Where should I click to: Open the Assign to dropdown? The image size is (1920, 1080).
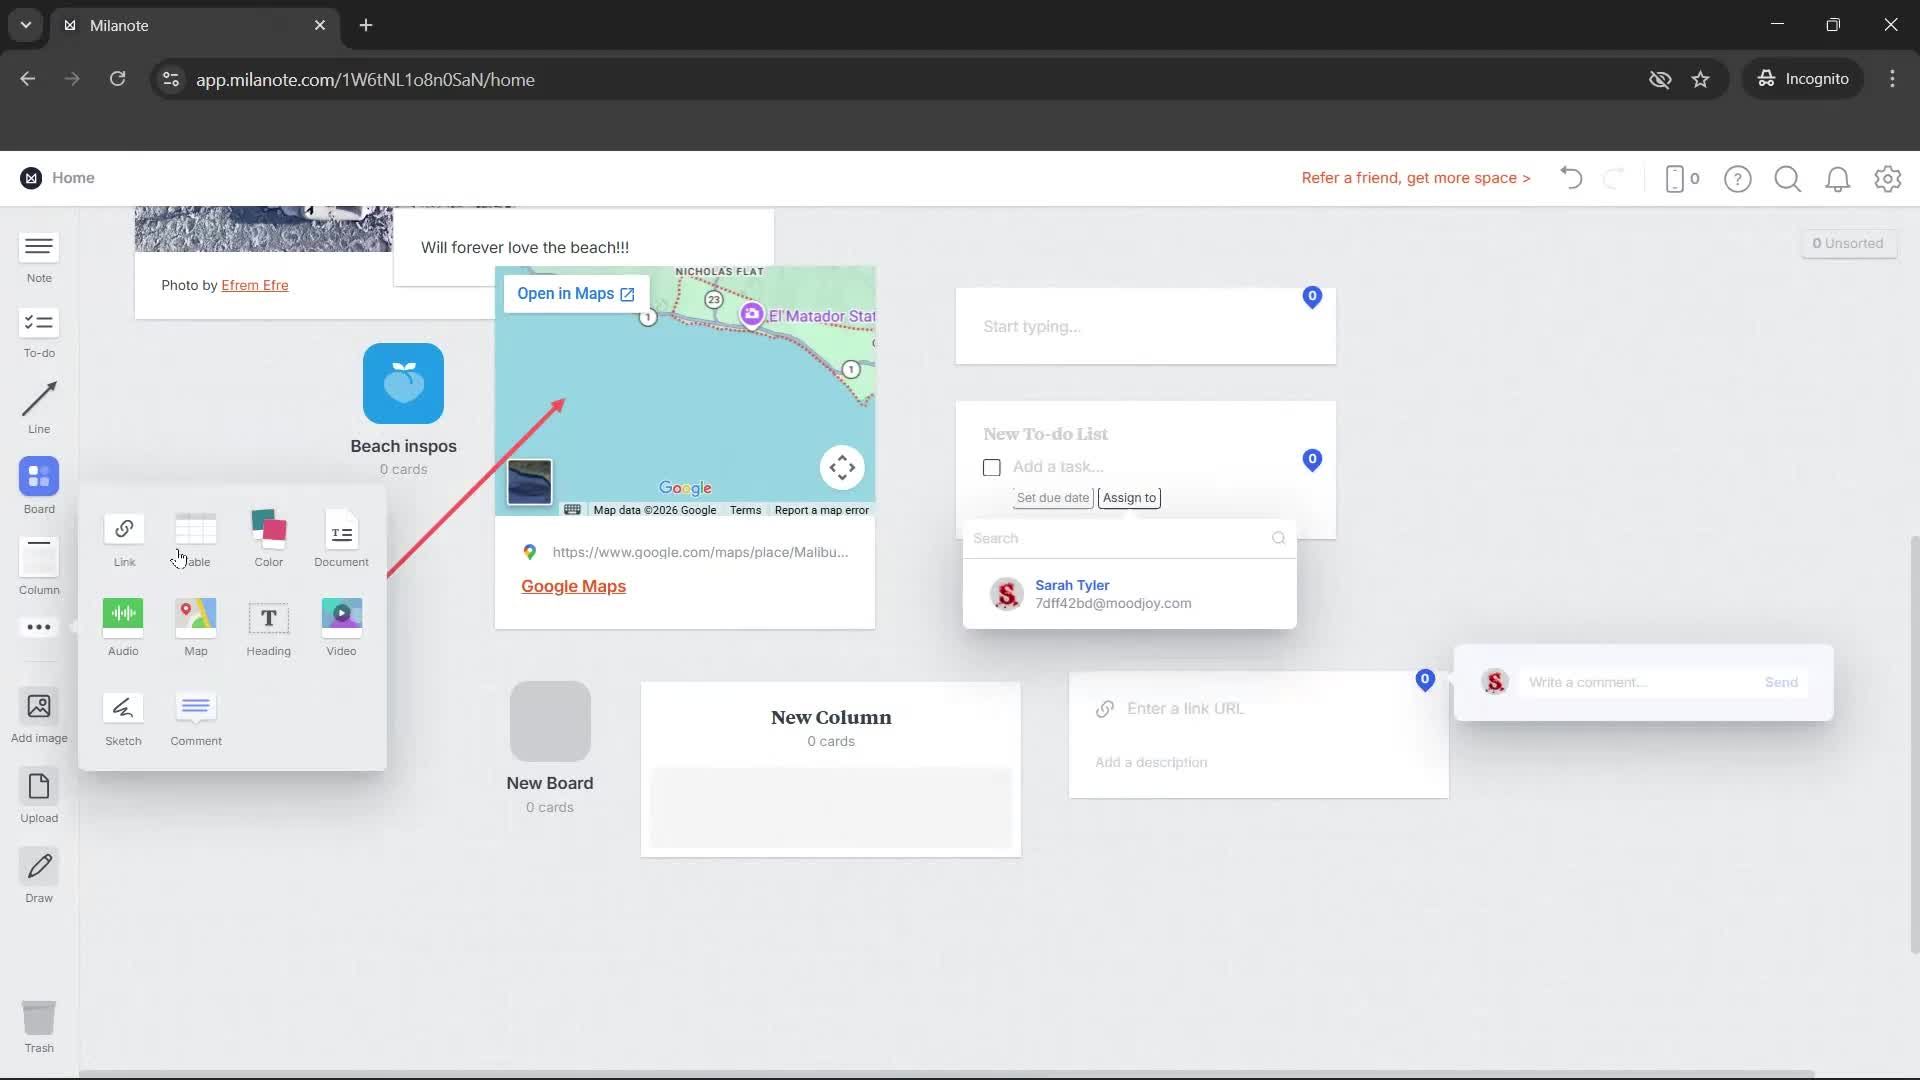click(x=1129, y=498)
